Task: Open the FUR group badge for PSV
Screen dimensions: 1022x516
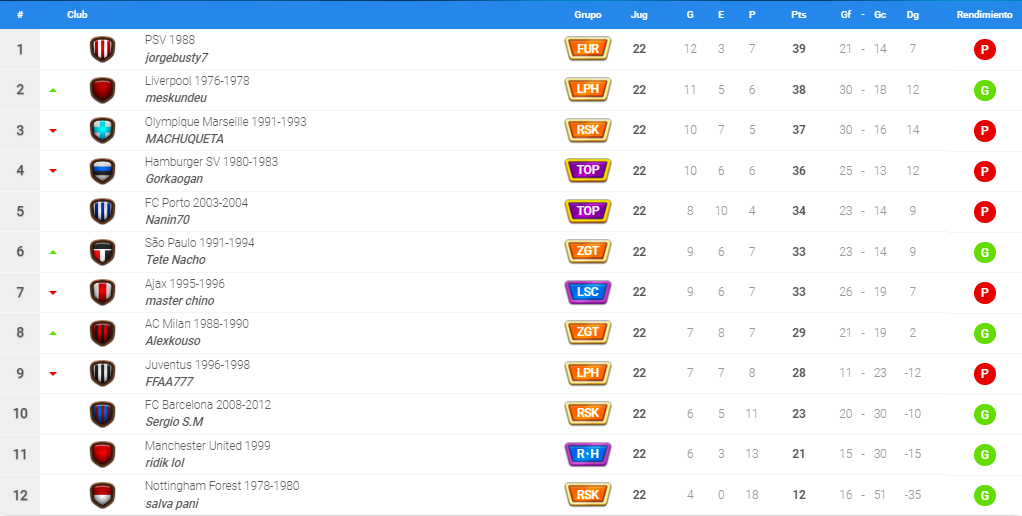Action: click(x=587, y=49)
